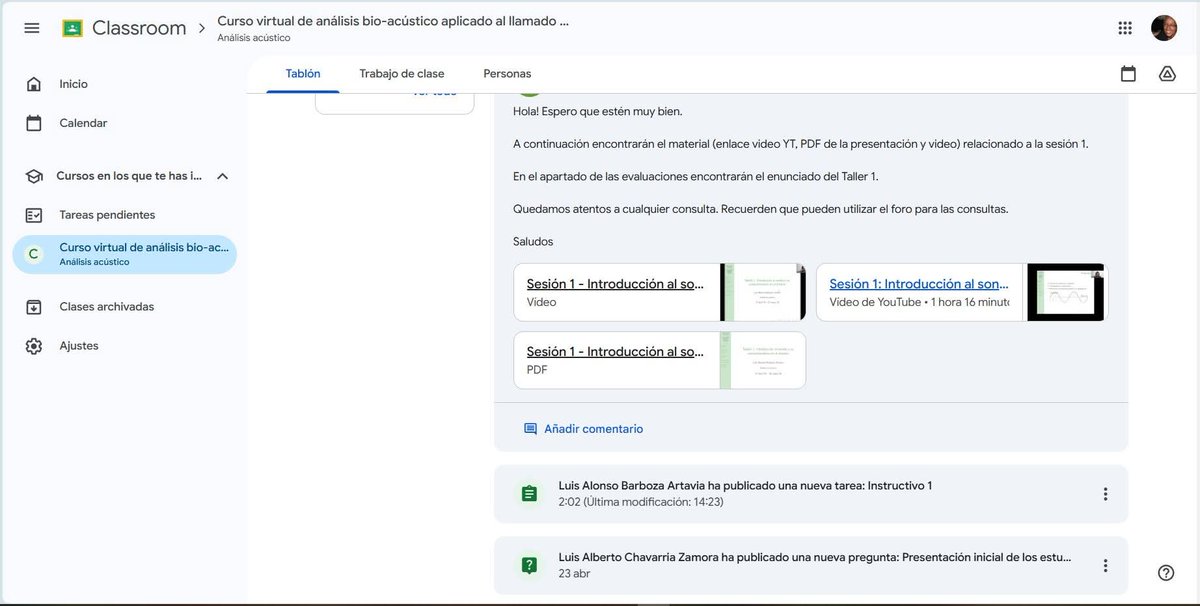Click the PDF attachment thumbnail preview

click(762, 360)
